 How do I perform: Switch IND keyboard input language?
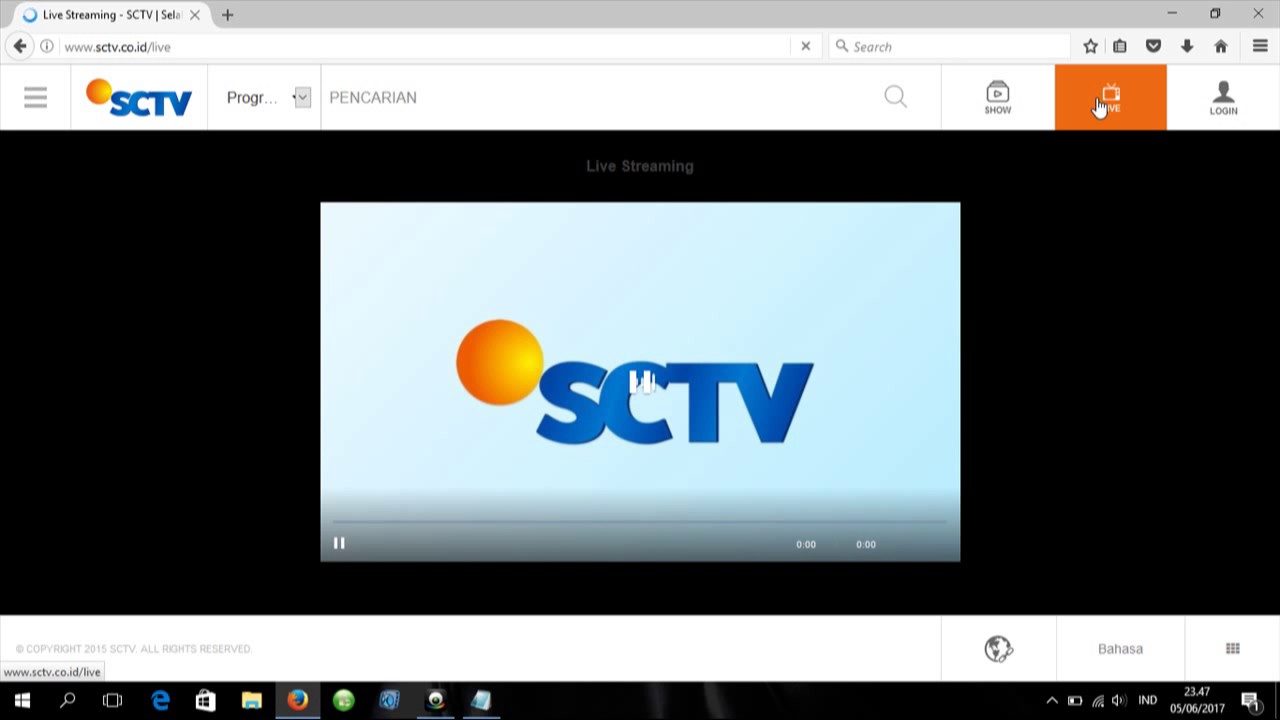1148,701
